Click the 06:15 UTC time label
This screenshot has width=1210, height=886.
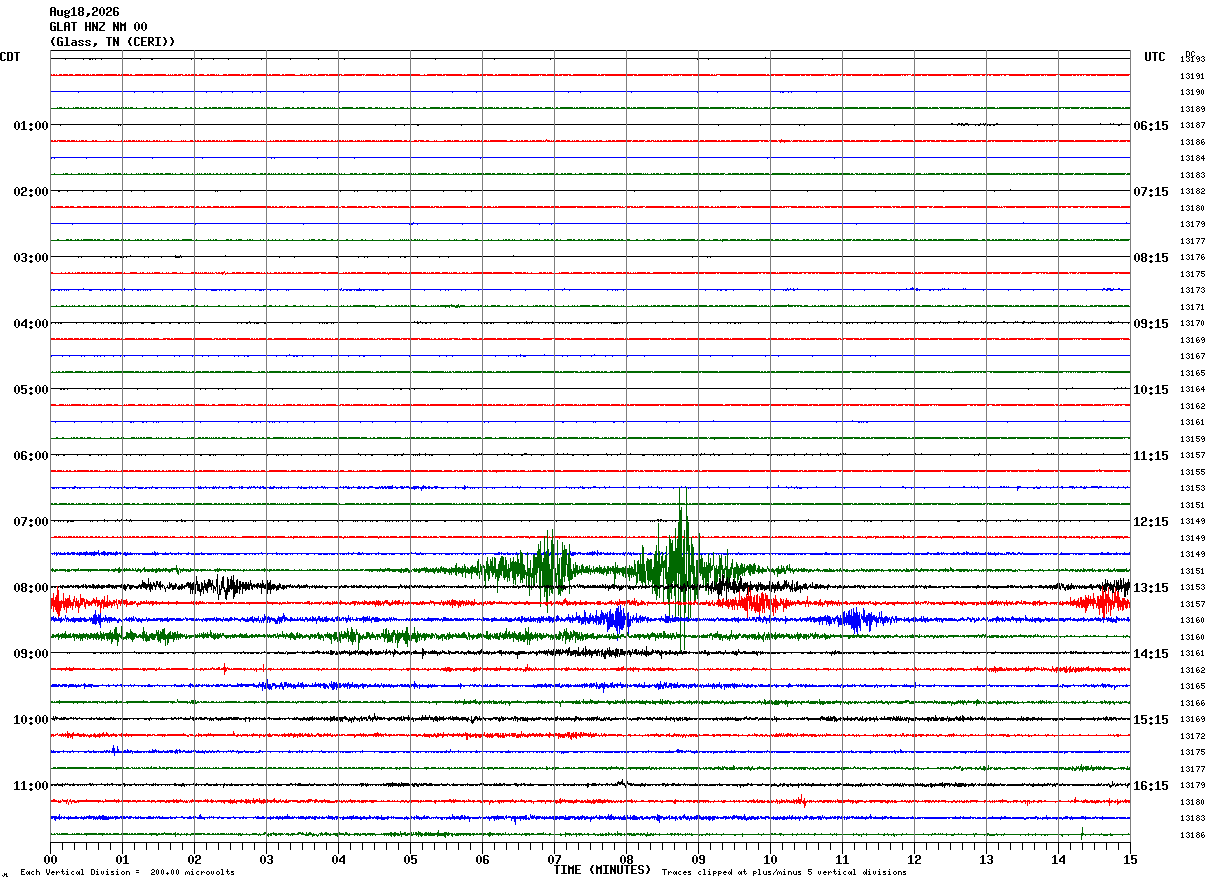click(x=1151, y=126)
